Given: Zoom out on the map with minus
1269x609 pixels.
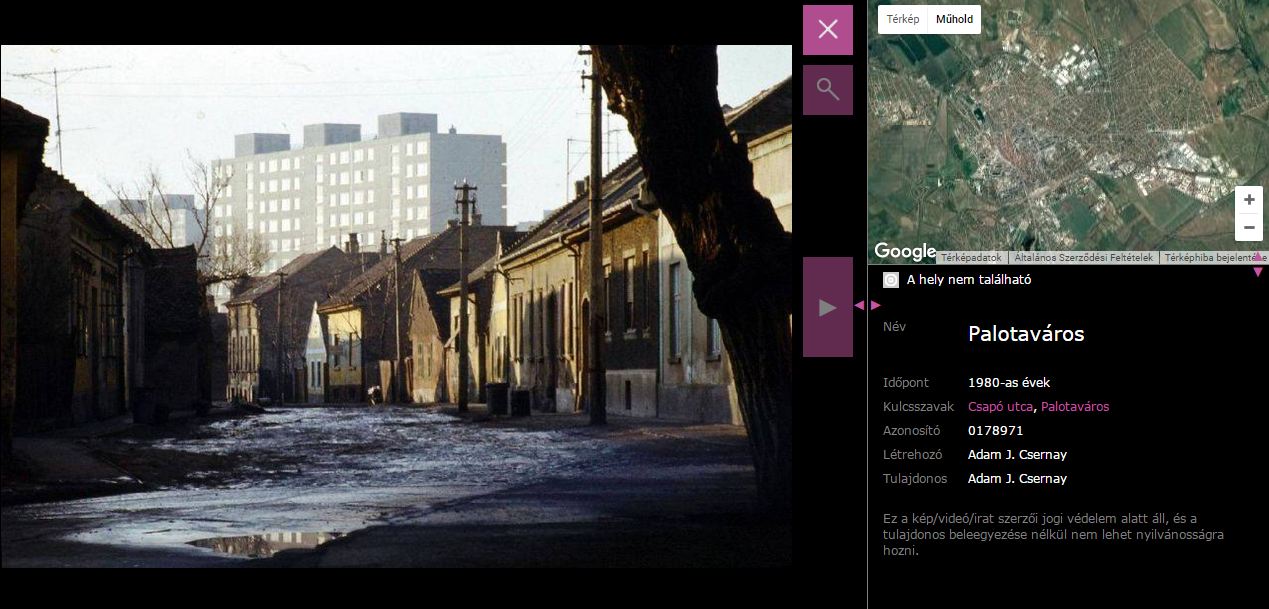Looking at the screenshot, I should (x=1248, y=228).
